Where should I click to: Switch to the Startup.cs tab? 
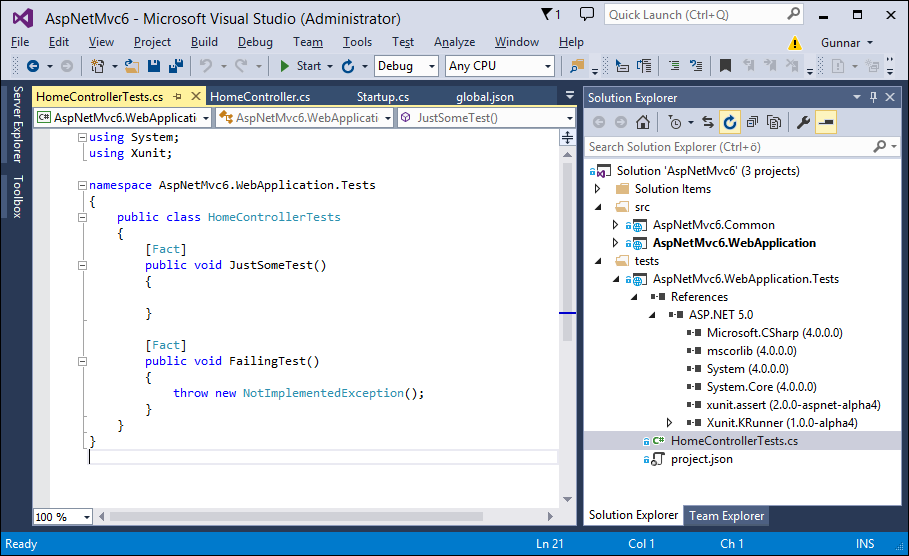point(383,97)
